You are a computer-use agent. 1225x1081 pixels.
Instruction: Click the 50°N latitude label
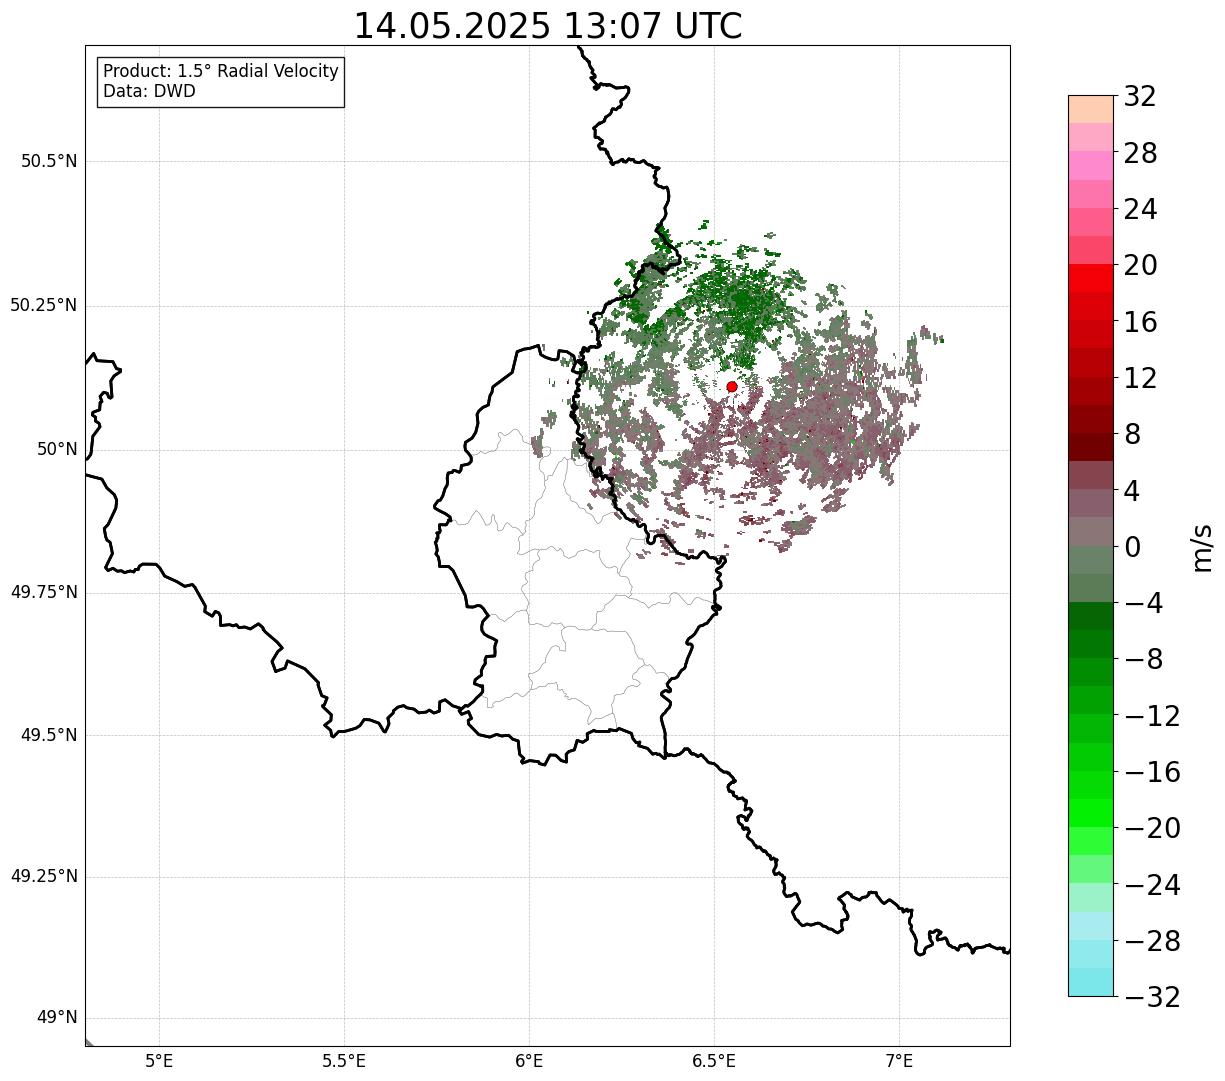click(57, 449)
